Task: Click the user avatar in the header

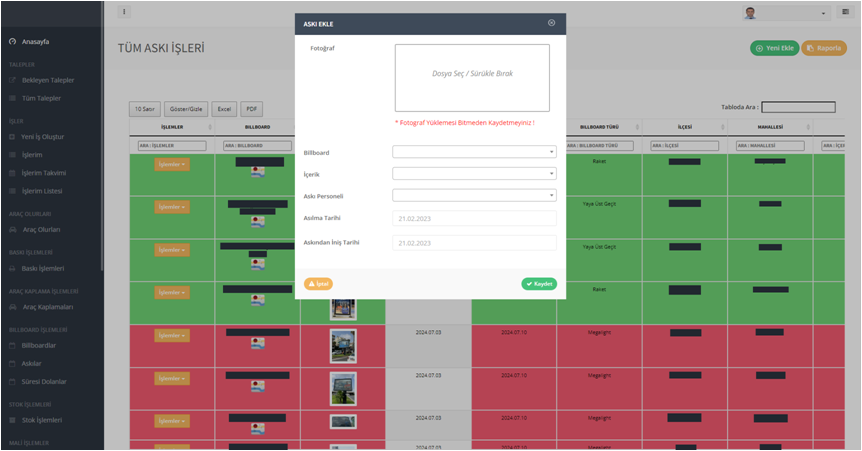Action: [751, 12]
